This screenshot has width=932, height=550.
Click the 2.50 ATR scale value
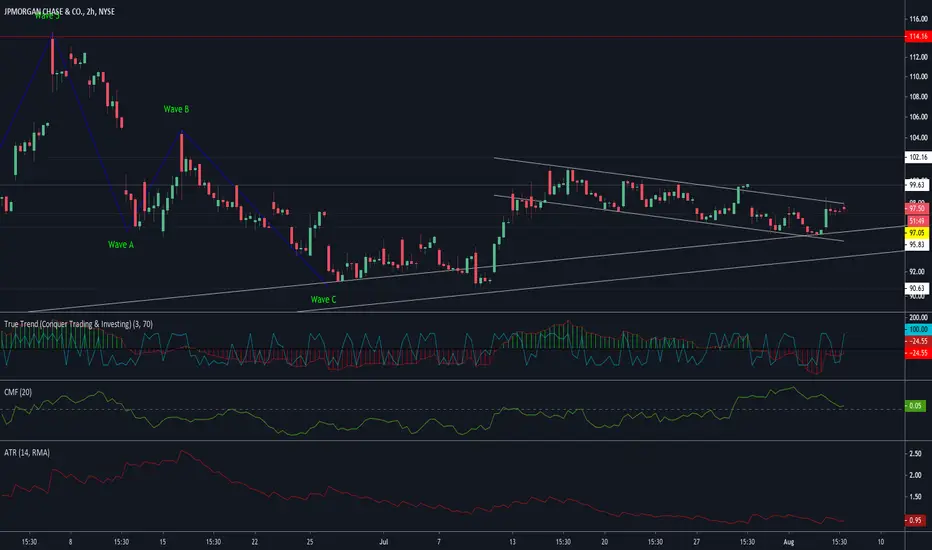[x=915, y=454]
